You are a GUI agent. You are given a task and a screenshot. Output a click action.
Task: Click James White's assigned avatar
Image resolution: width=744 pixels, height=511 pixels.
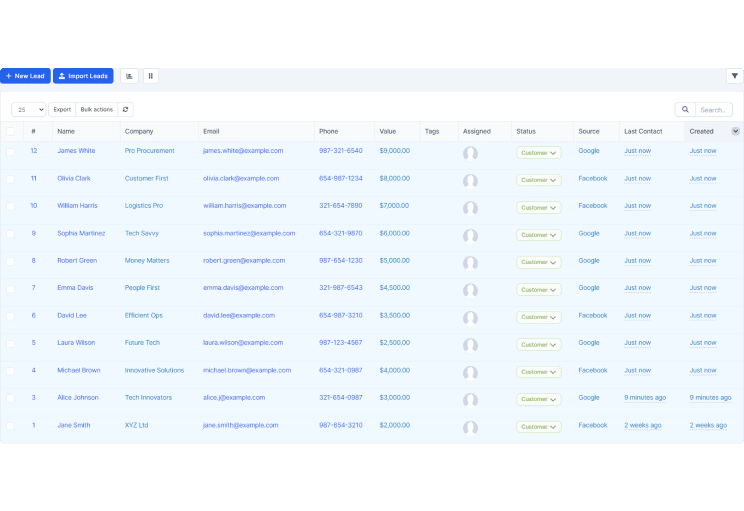[470, 153]
